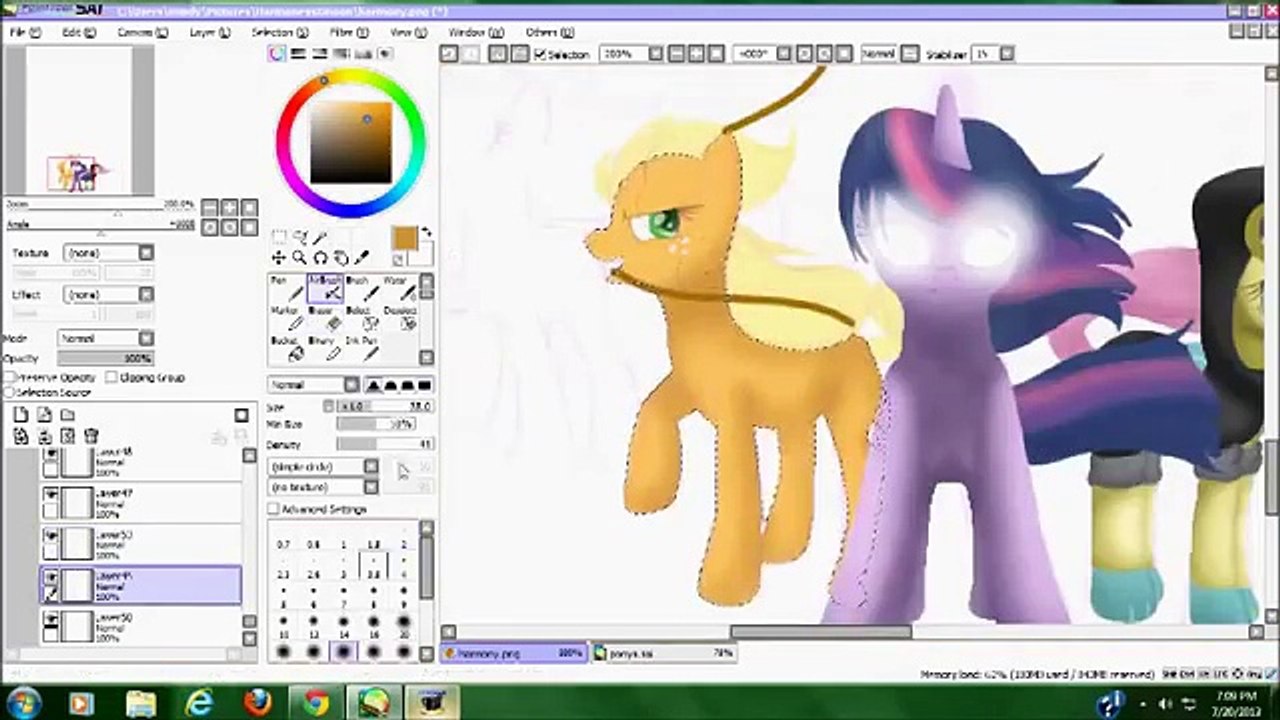Viewport: 1280px width, 720px height.
Task: Choose the Deselect pen tool
Action: pos(400,318)
